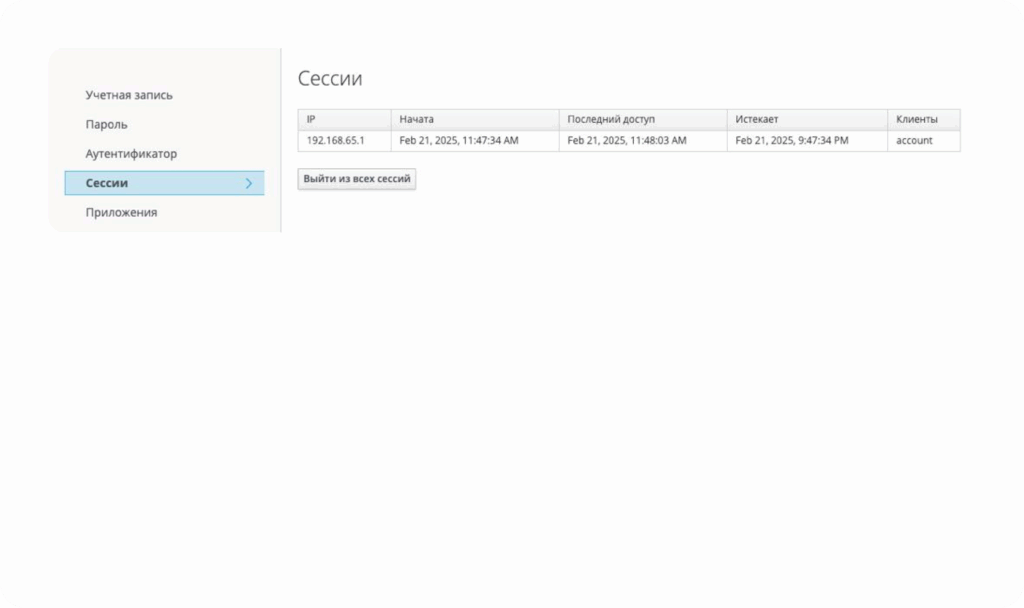
Task: Open the Учетная запись section
Action: coord(129,95)
